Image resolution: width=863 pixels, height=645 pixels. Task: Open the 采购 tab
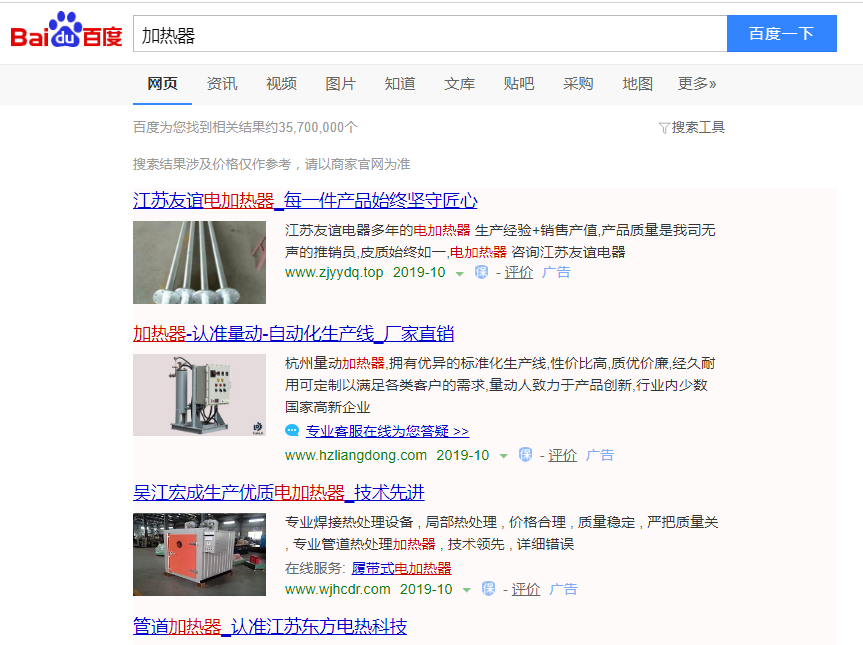(578, 84)
